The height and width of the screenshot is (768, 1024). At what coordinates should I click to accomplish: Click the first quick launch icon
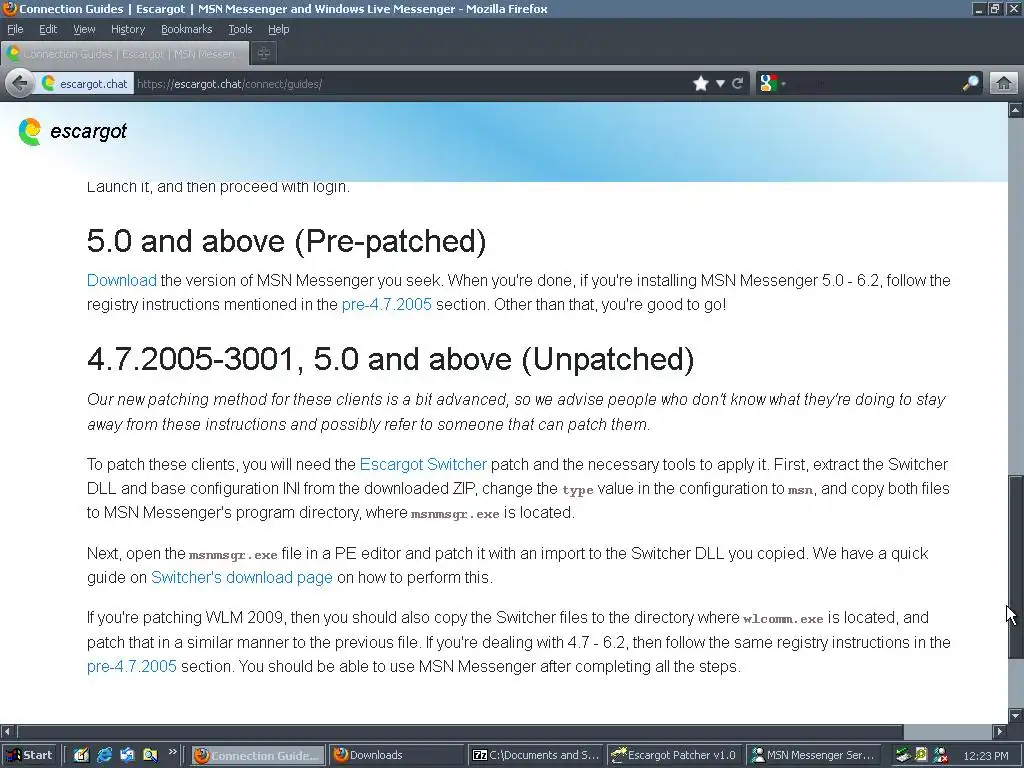pos(81,755)
